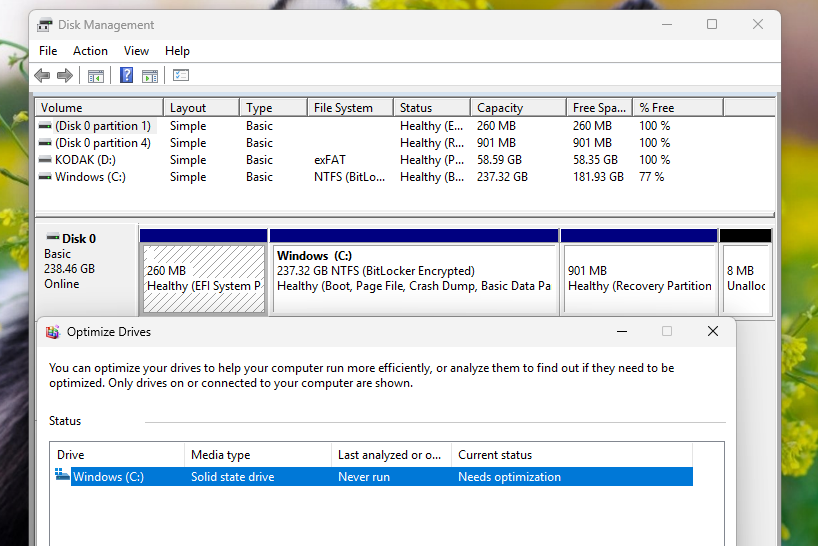Maximize the Disk Management window
This screenshot has height=546, width=818.
(712, 25)
